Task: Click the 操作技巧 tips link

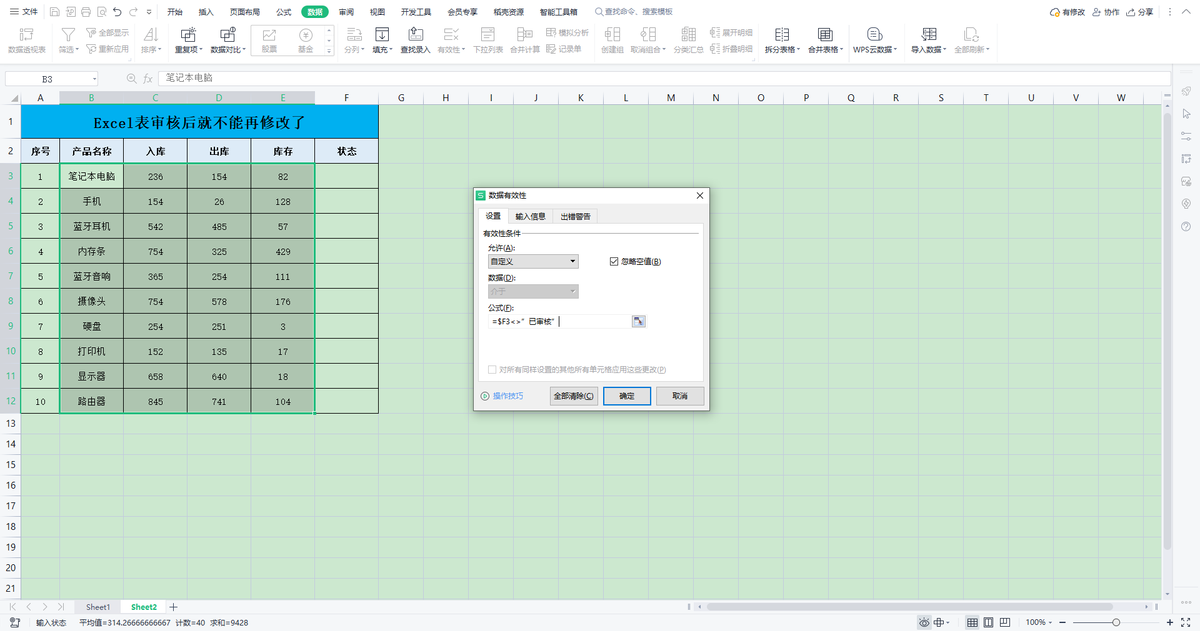Action: click(508, 396)
